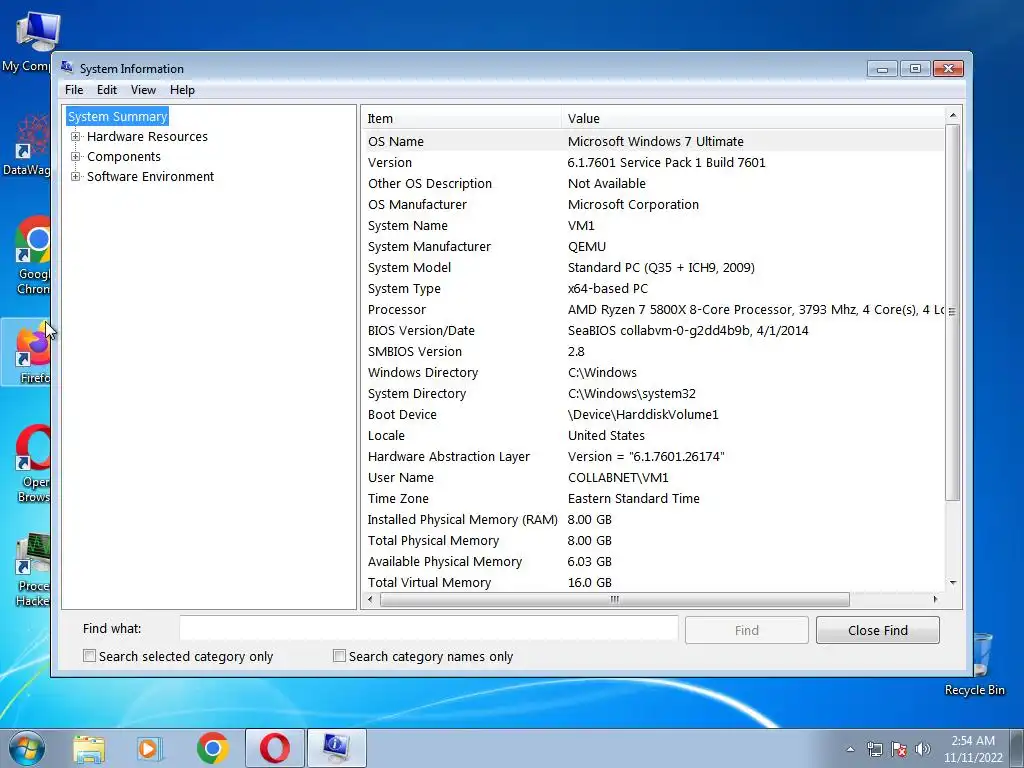The width and height of the screenshot is (1024, 768).
Task: Launch Windows Media Player from the taskbar
Action: click(x=150, y=748)
